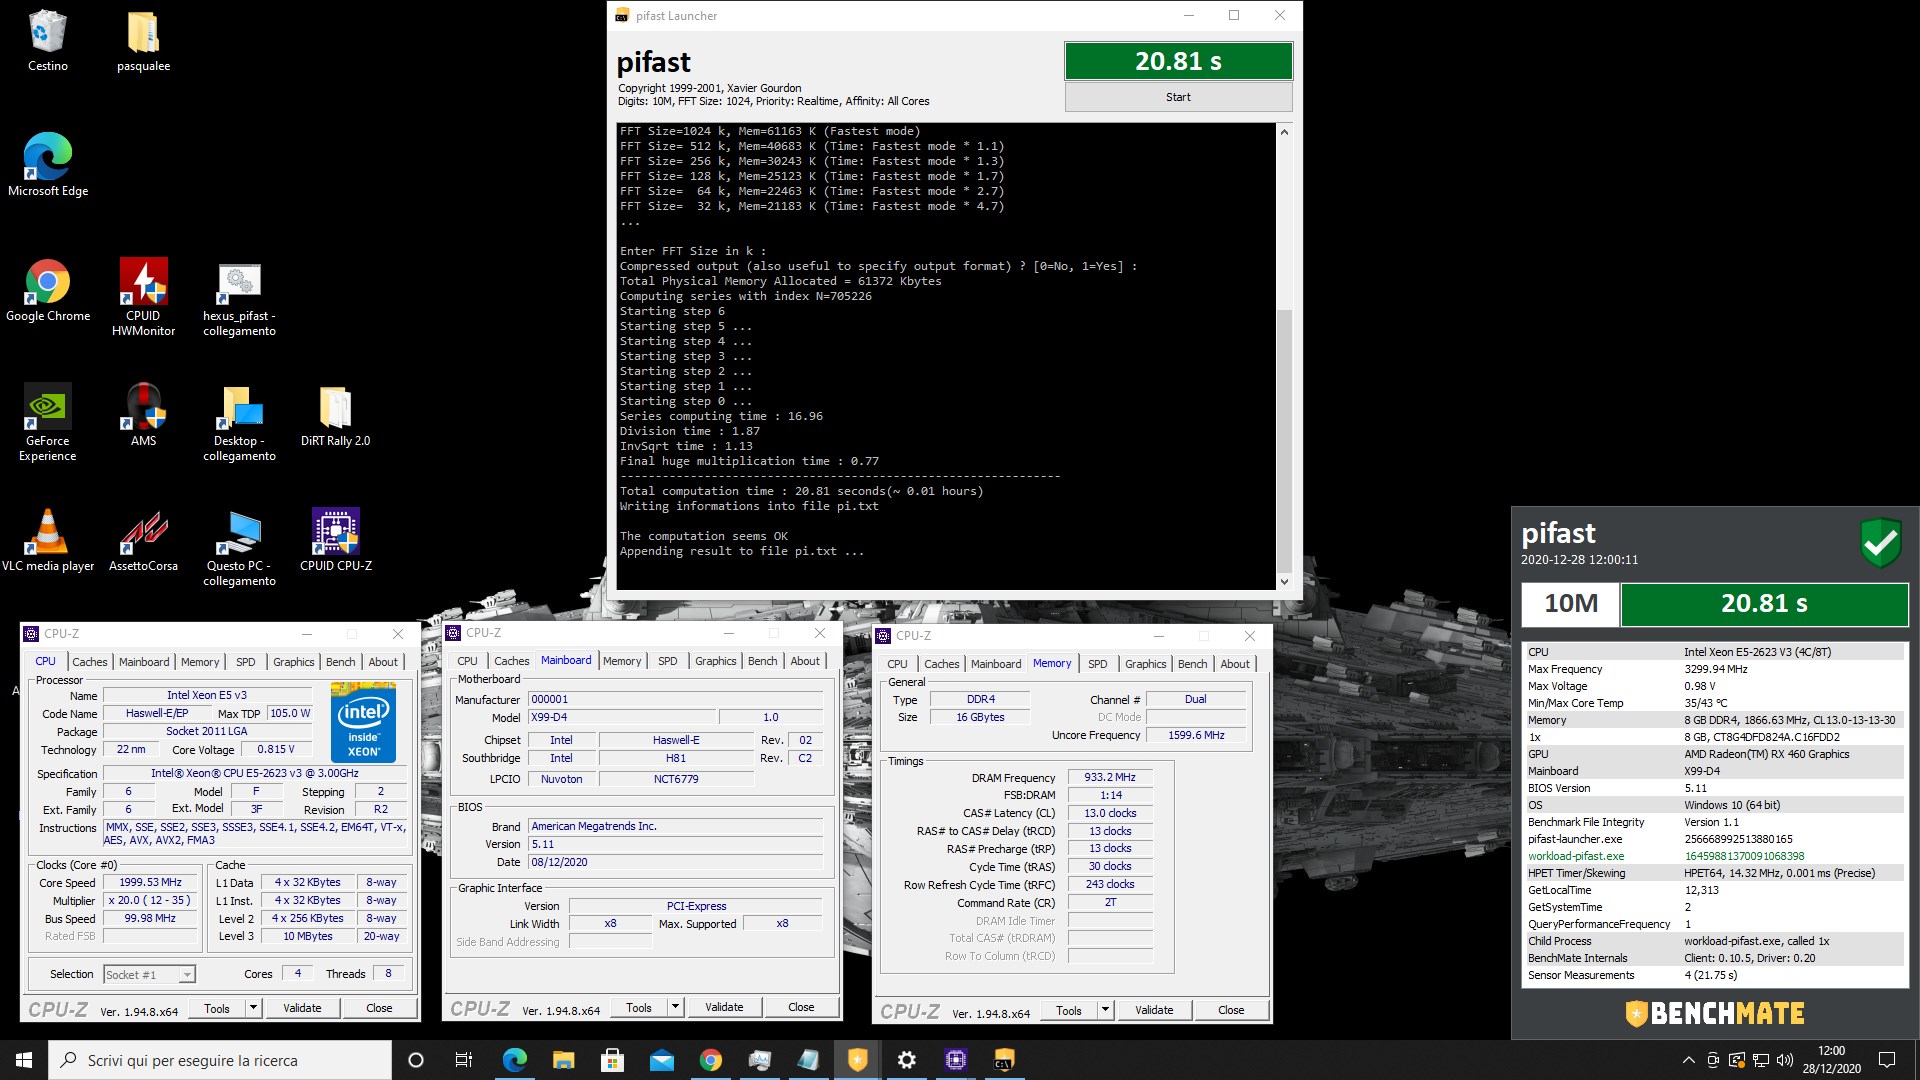Open the Graphics tab in the middle CPU-Z window

click(715, 661)
